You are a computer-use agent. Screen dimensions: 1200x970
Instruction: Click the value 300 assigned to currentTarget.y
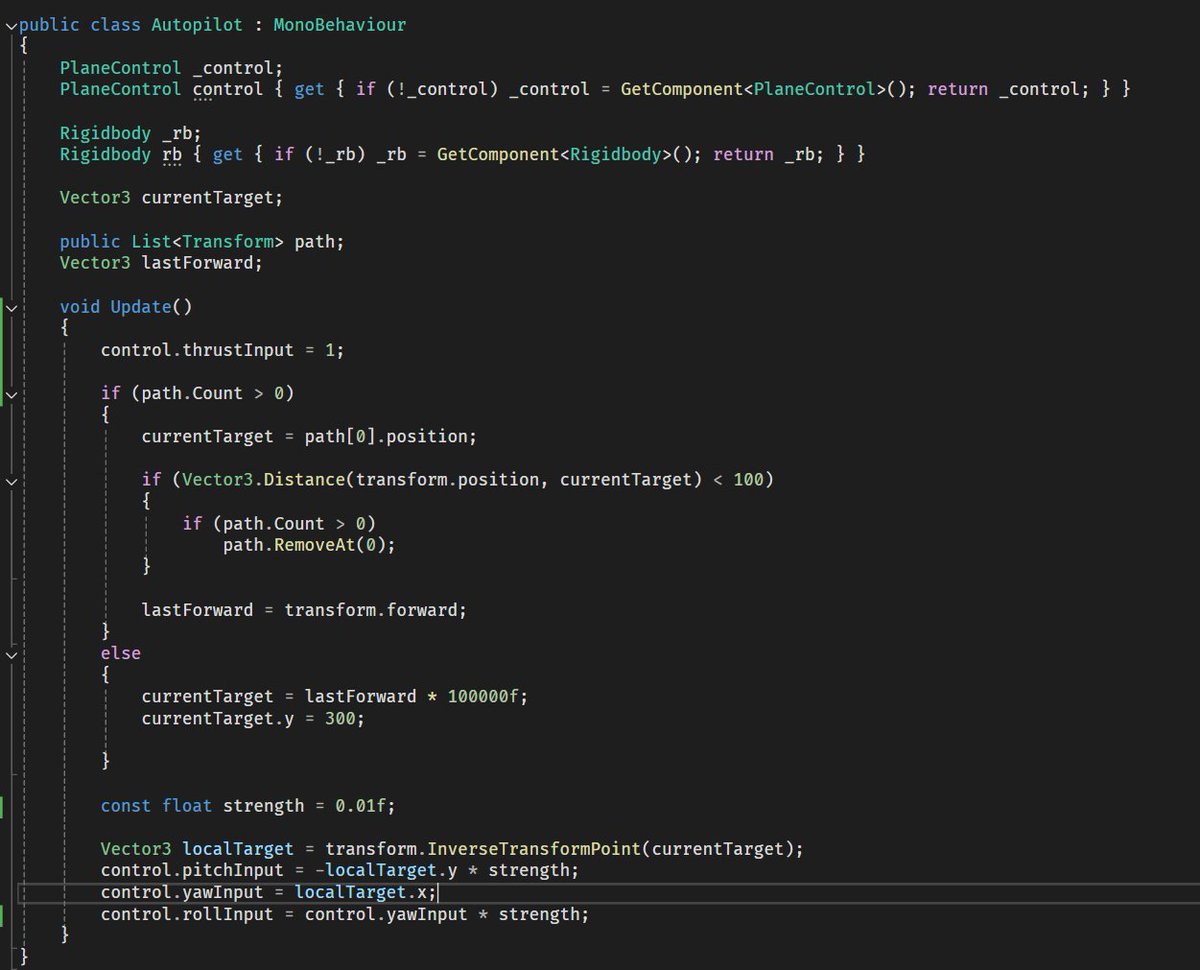point(340,718)
